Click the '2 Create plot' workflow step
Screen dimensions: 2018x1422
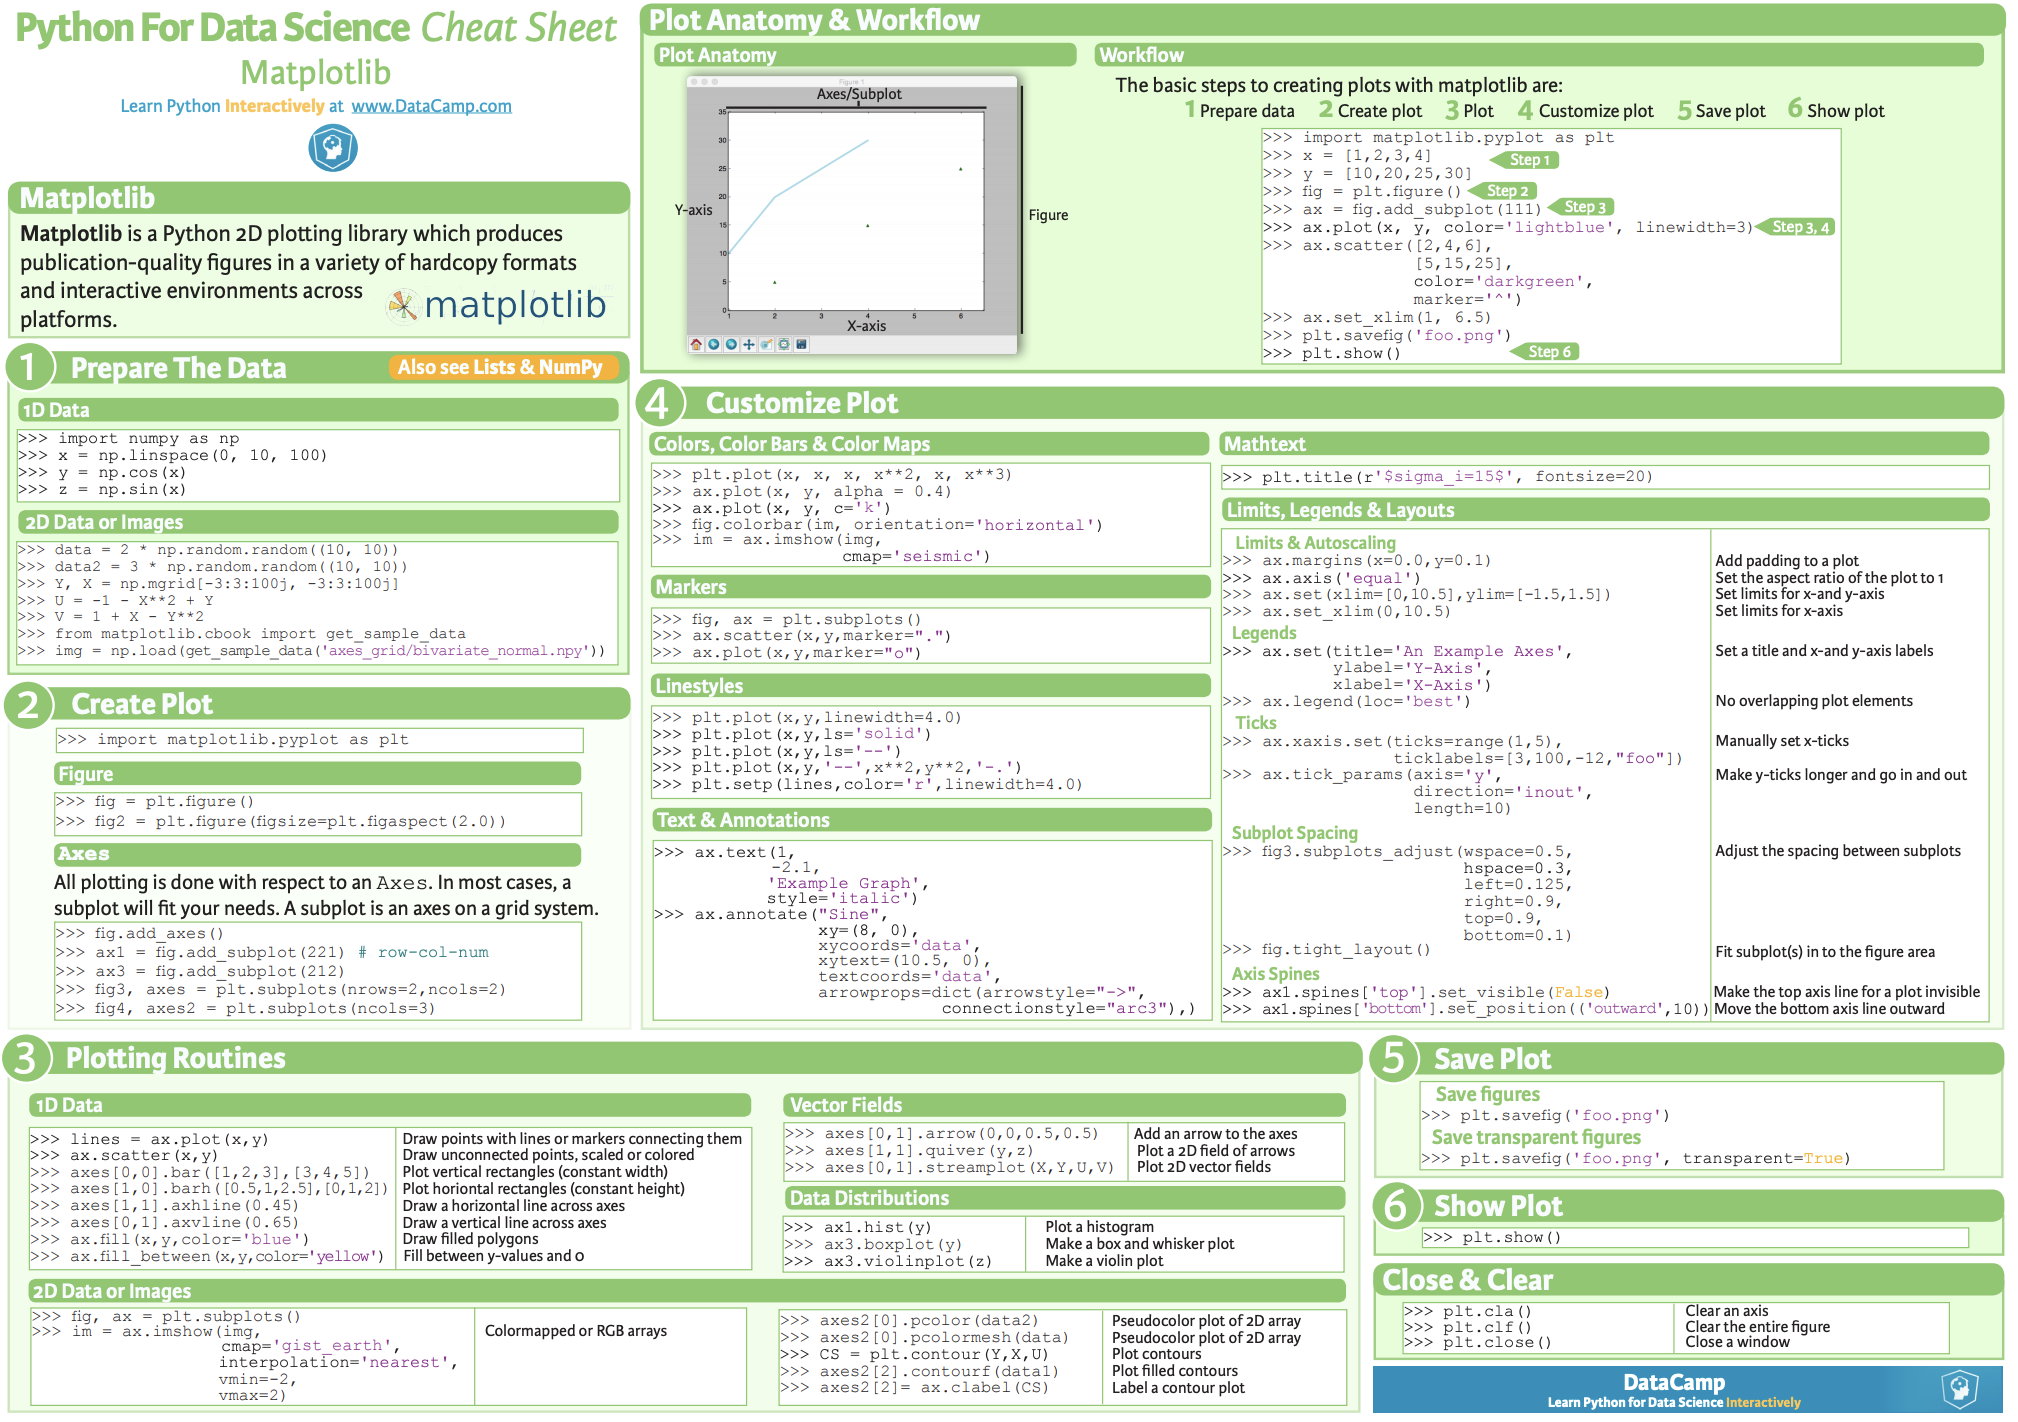point(1370,110)
